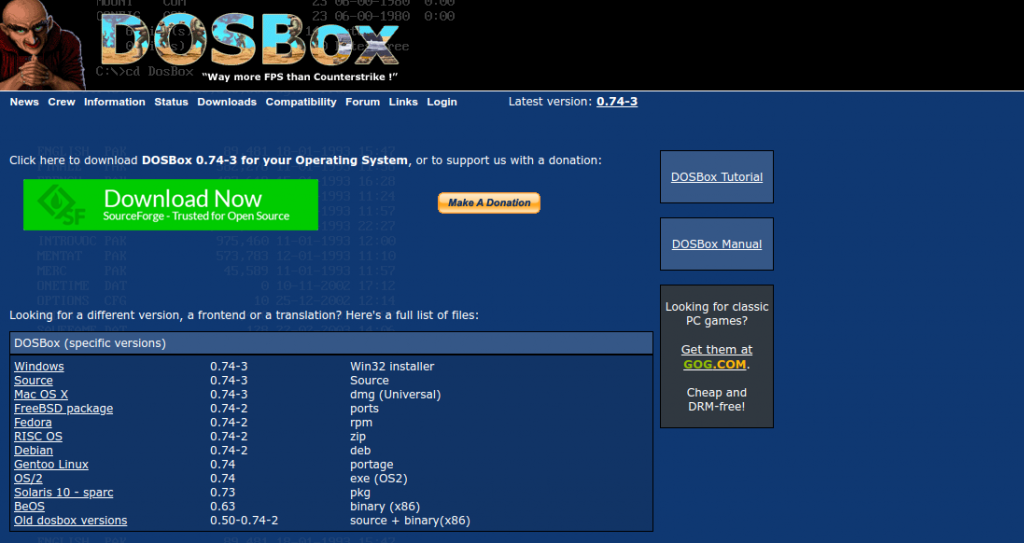This screenshot has width=1024, height=543.
Task: Click the "DOSBox (specific versions)" table header
Action: (331, 343)
